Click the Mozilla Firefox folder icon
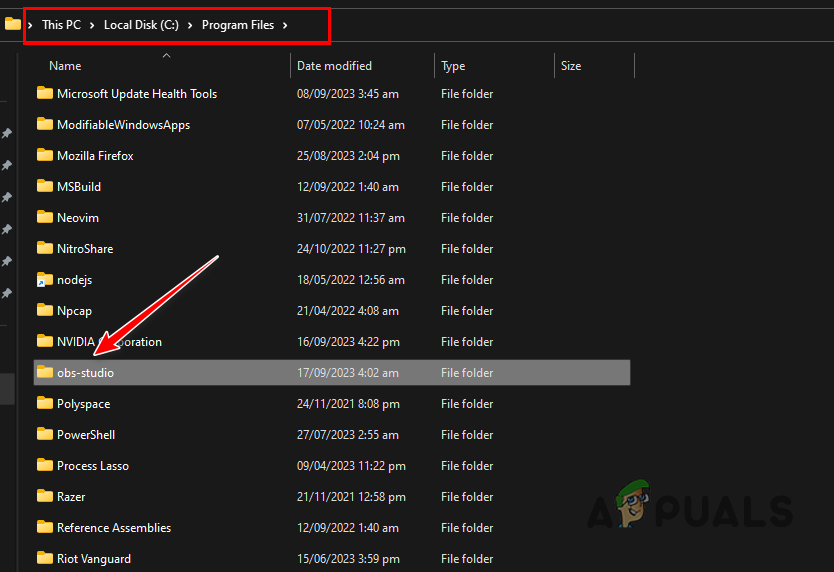The width and height of the screenshot is (834, 572). click(45, 155)
